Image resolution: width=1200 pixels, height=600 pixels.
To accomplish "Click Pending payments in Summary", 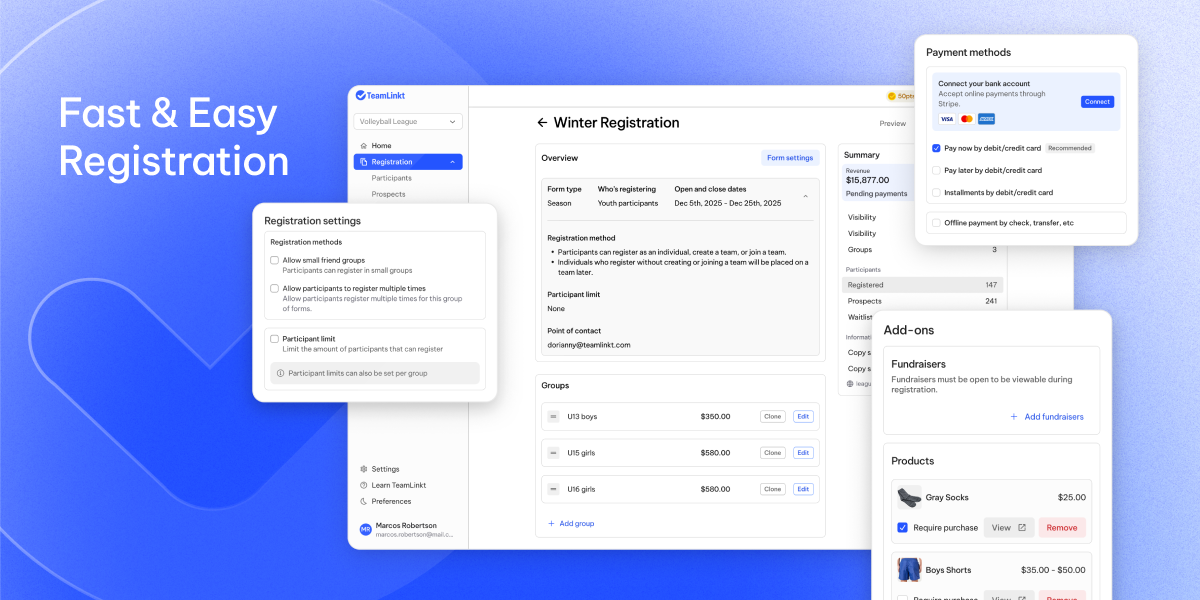I will [x=877, y=194].
